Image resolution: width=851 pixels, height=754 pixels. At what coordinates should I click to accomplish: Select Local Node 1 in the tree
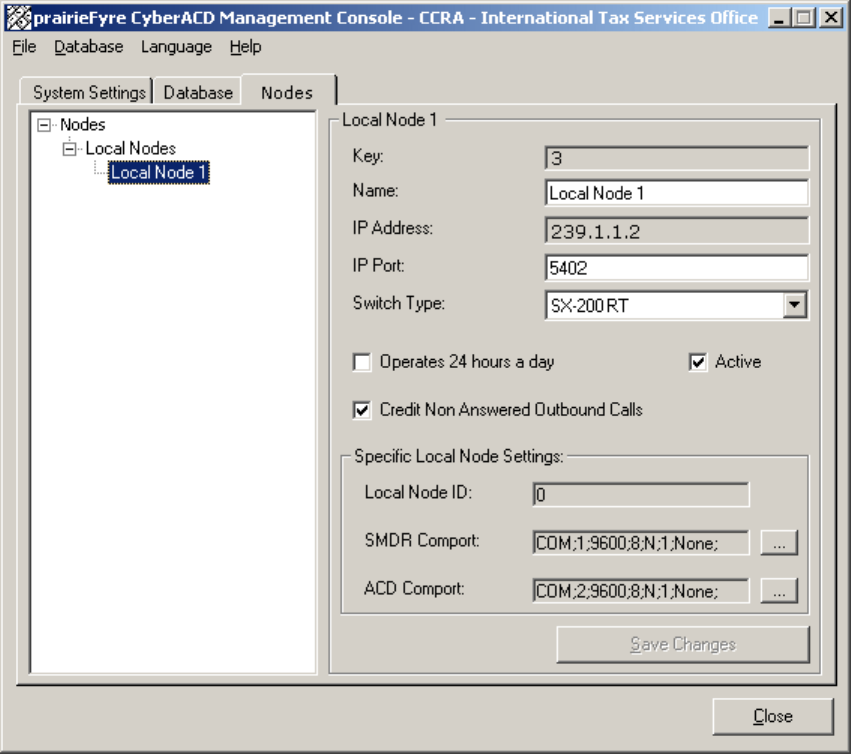[x=158, y=173]
